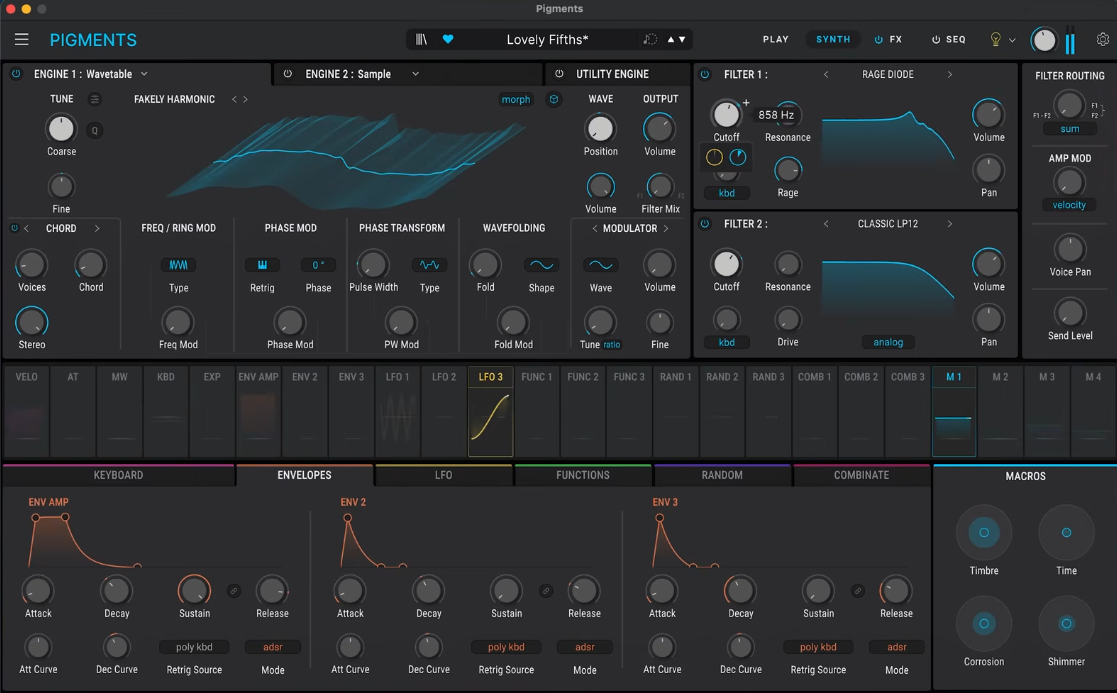Toggle Filter 2 power button
1117x693 pixels.
(704, 224)
